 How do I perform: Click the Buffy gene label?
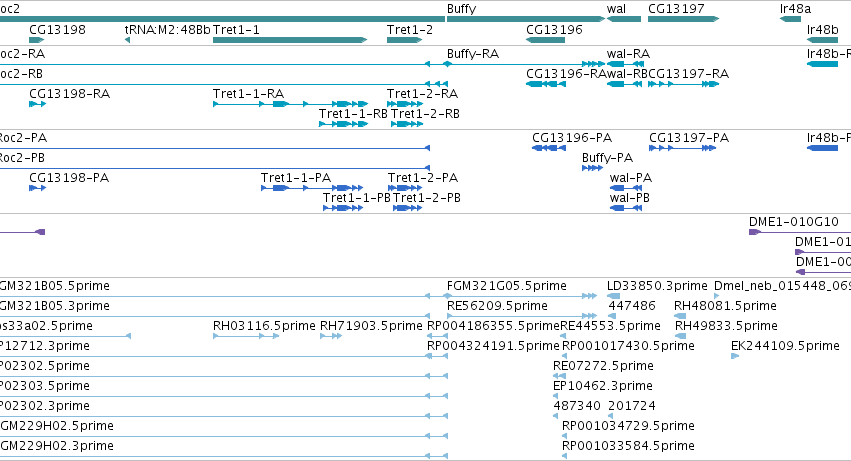tap(461, 9)
